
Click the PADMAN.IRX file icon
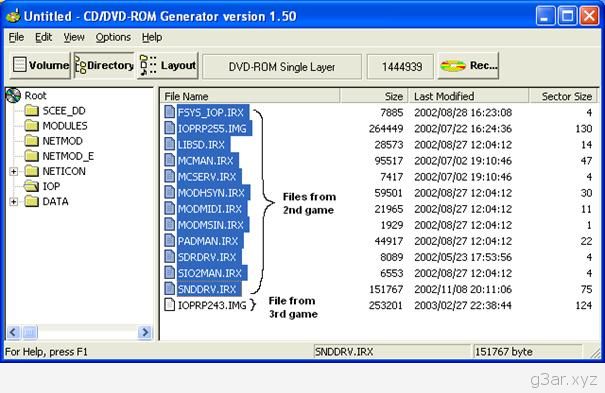(169, 241)
